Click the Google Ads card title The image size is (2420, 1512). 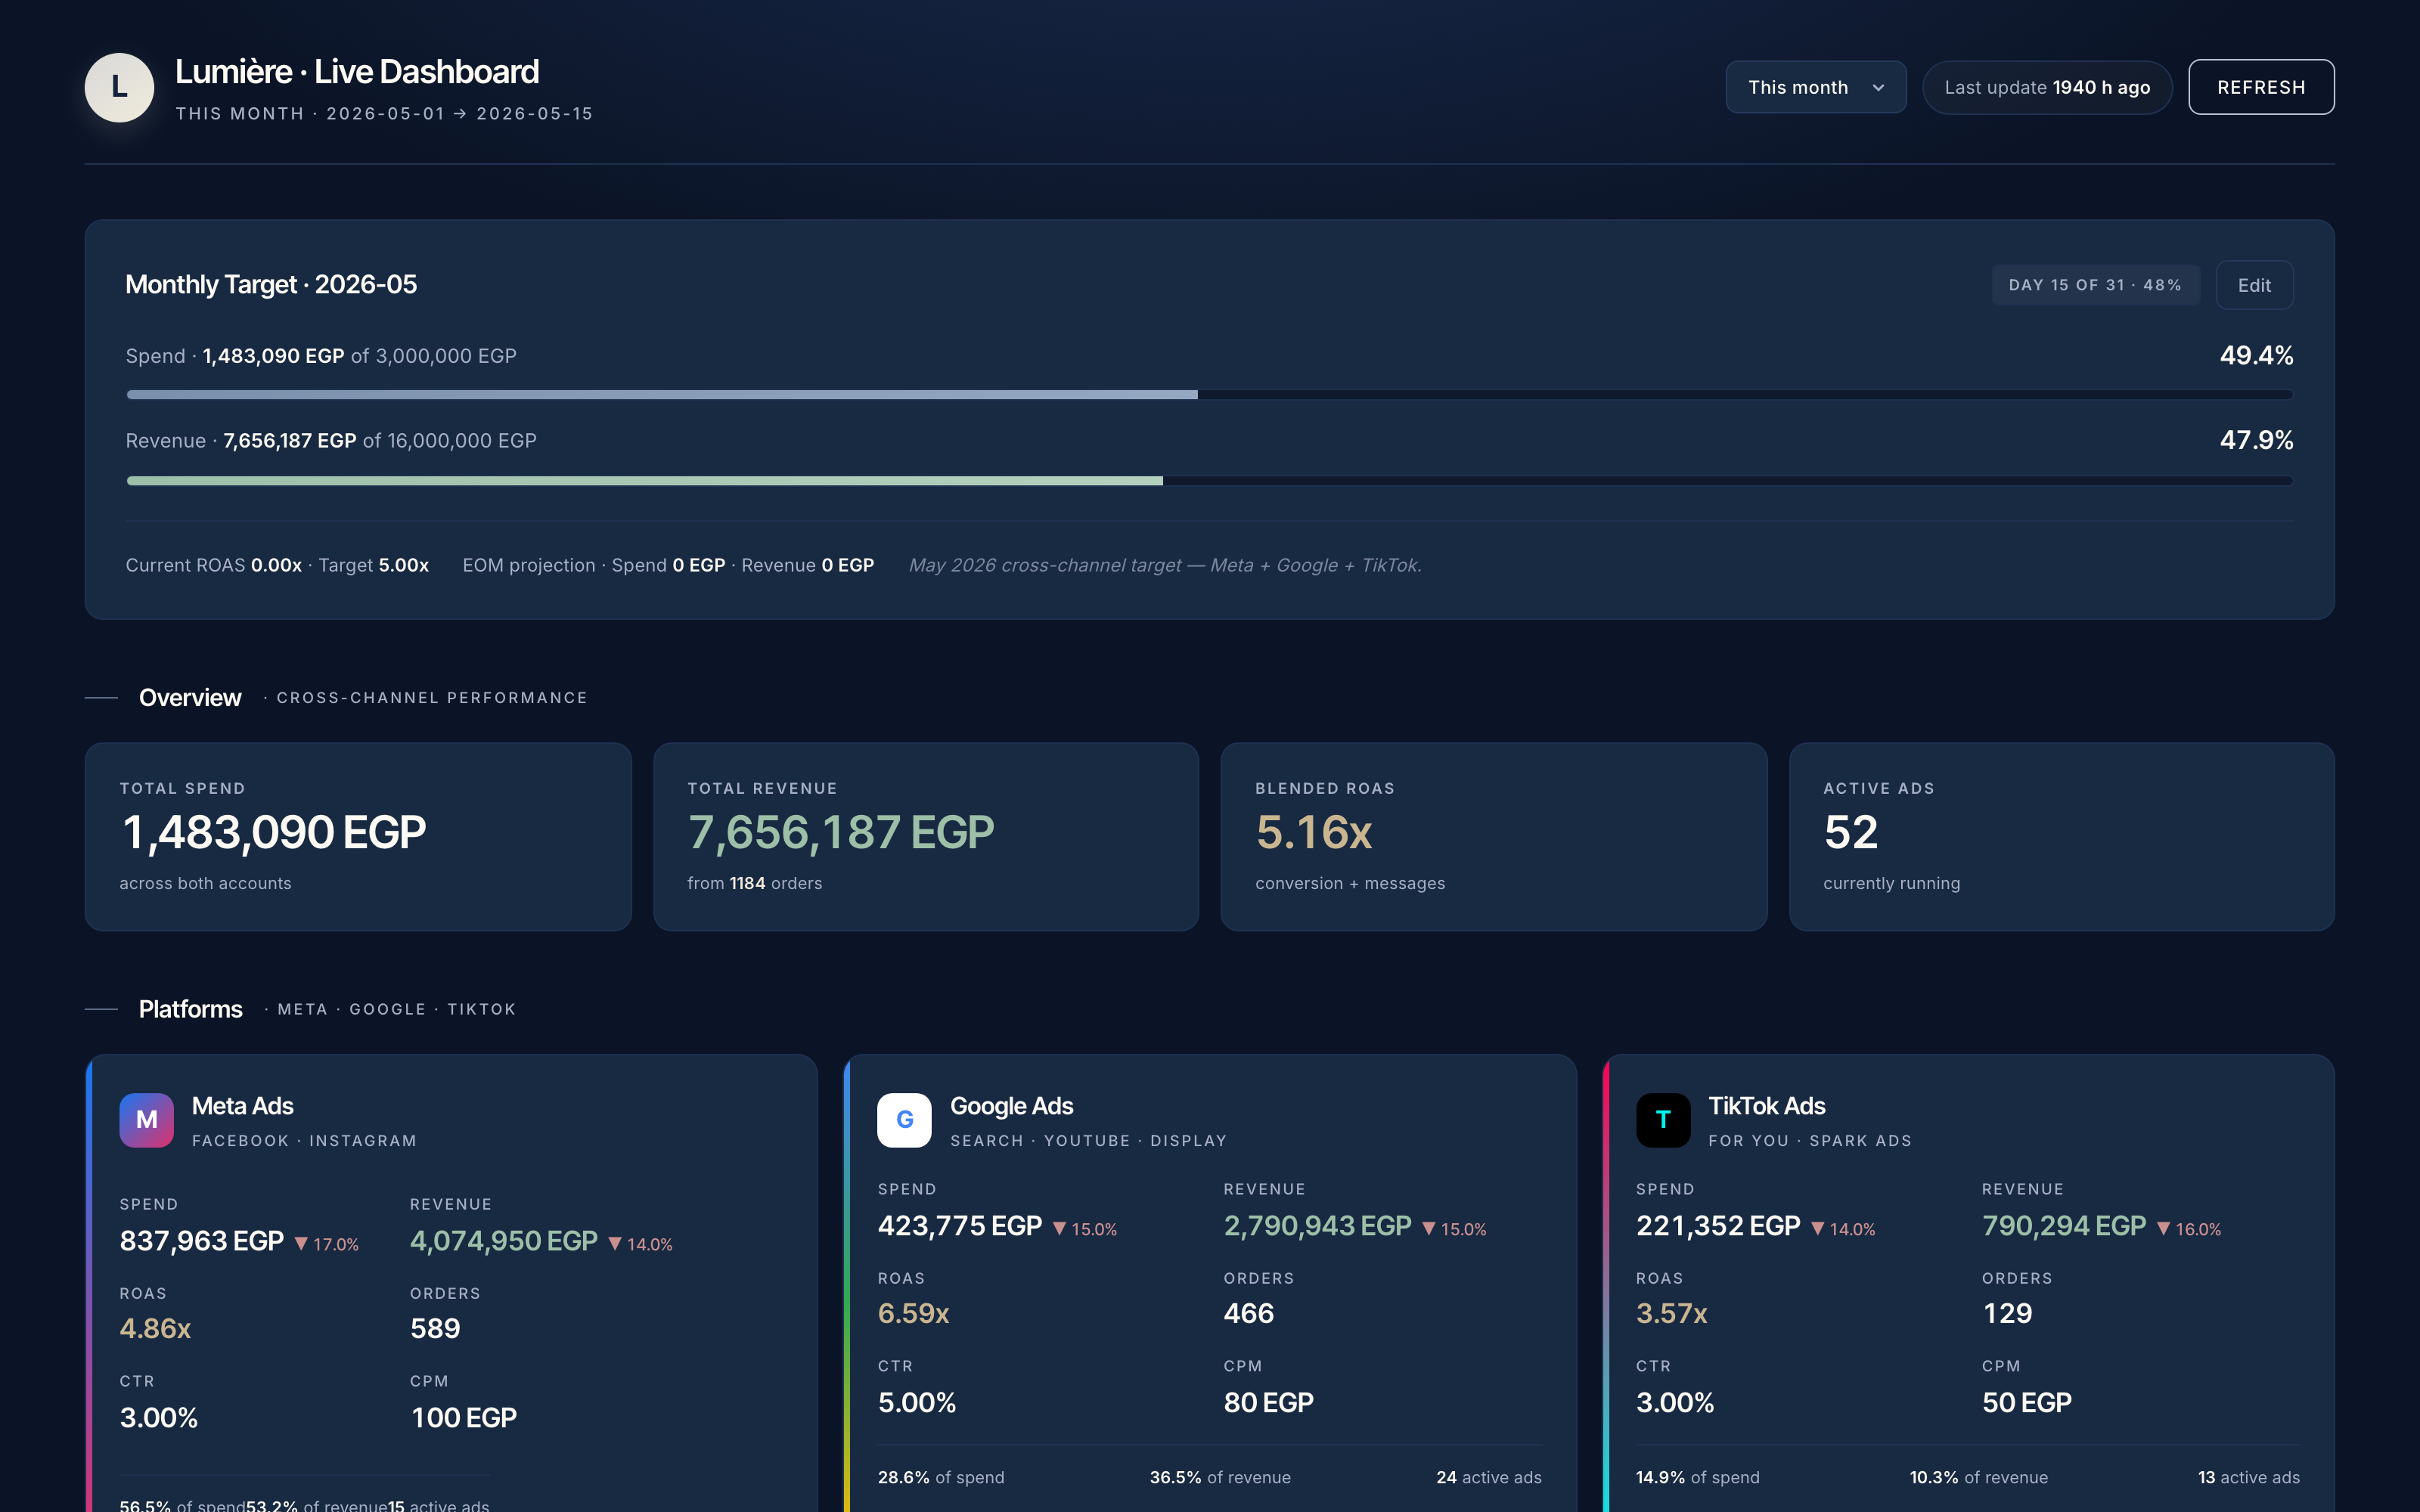click(x=1011, y=1106)
